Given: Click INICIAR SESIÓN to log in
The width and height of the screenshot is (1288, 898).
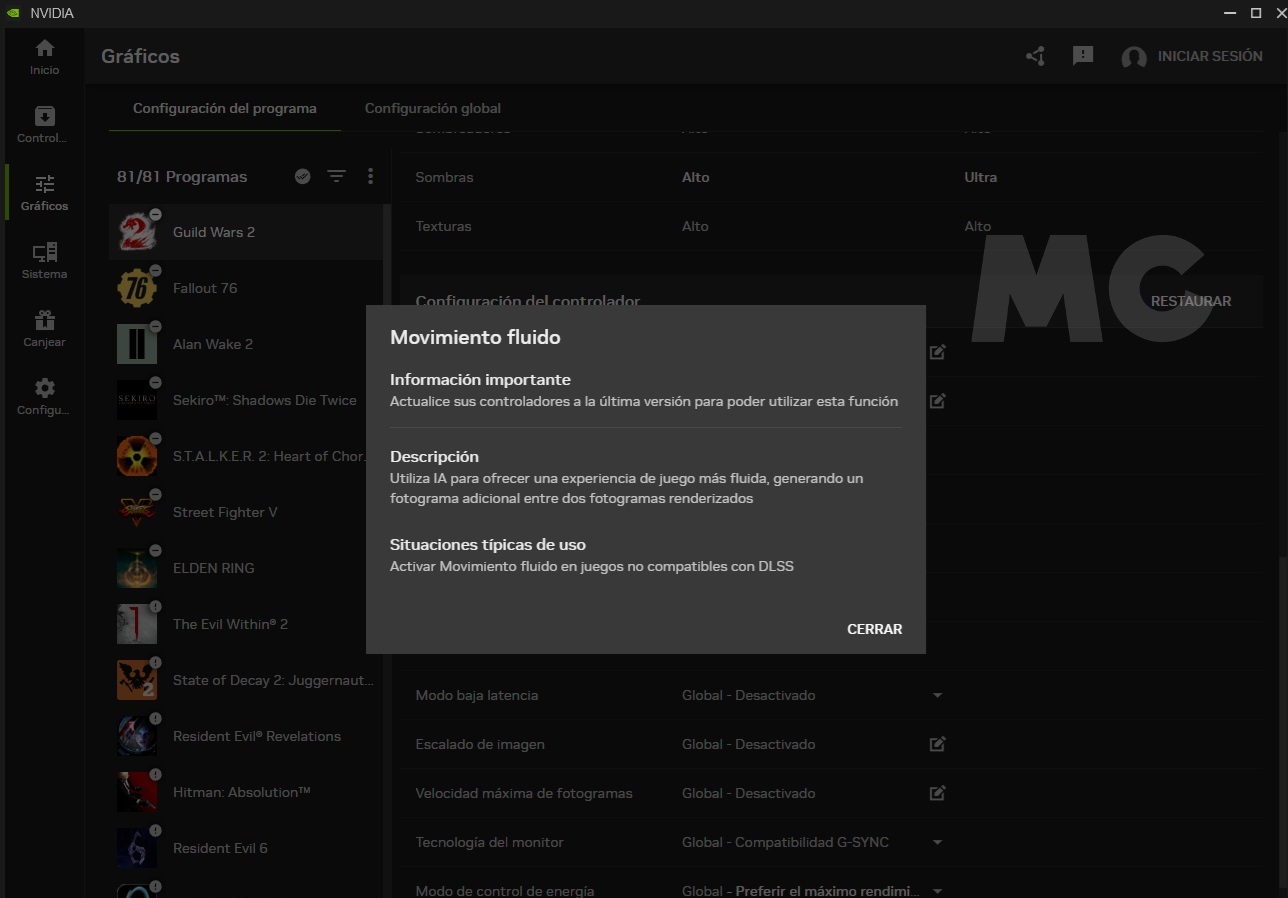Looking at the screenshot, I should click(x=1209, y=56).
